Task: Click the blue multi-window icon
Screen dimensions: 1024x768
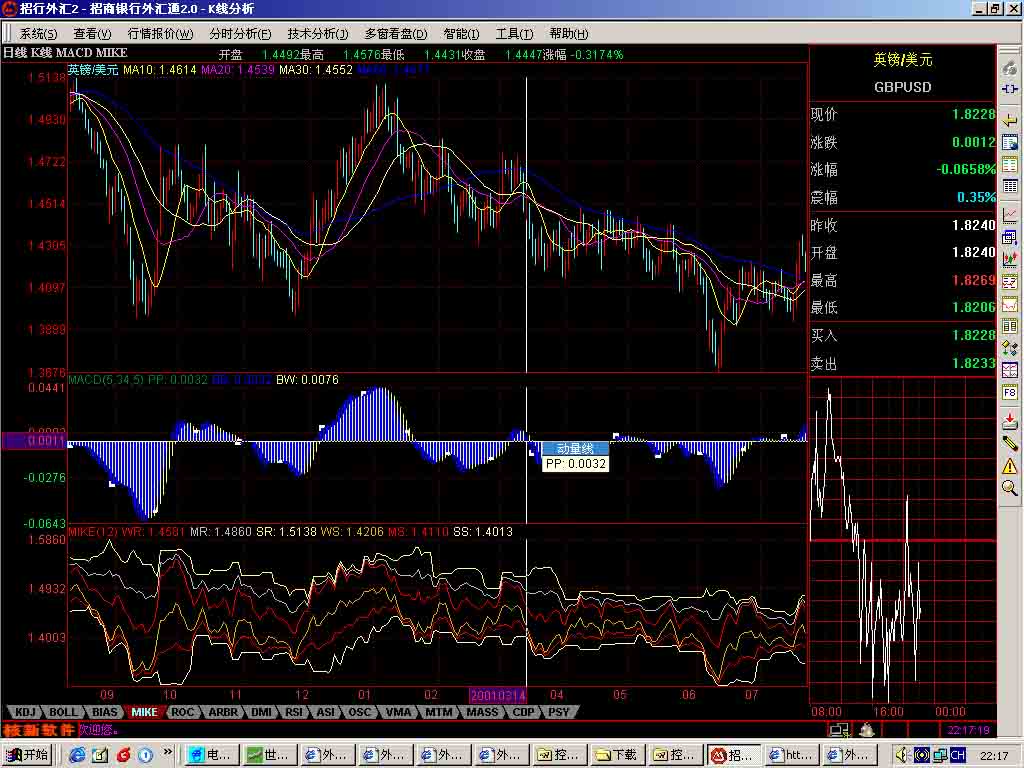Action: pyautogui.click(x=1010, y=237)
